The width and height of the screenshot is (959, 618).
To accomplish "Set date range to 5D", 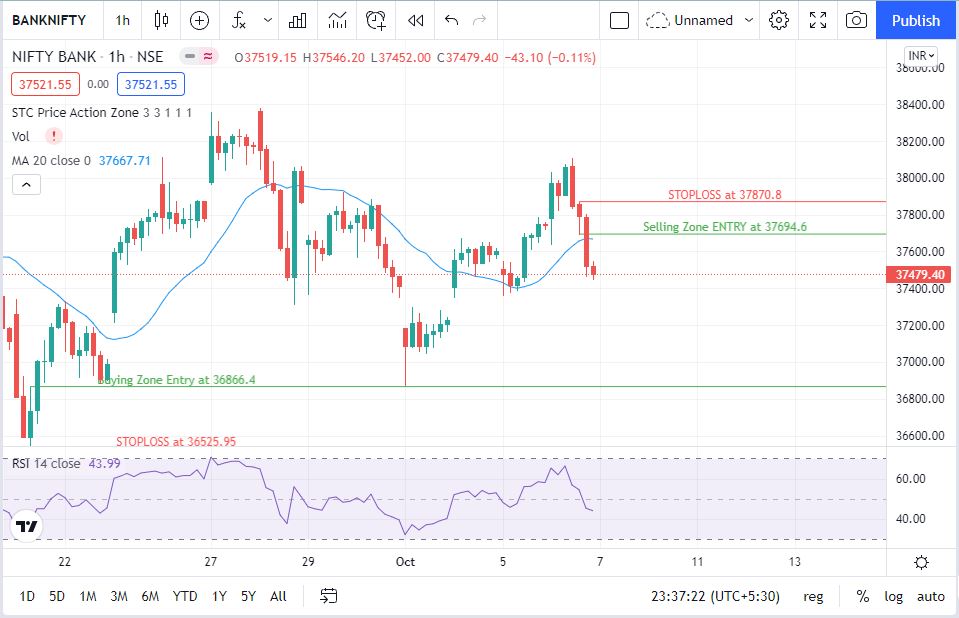I will (57, 596).
